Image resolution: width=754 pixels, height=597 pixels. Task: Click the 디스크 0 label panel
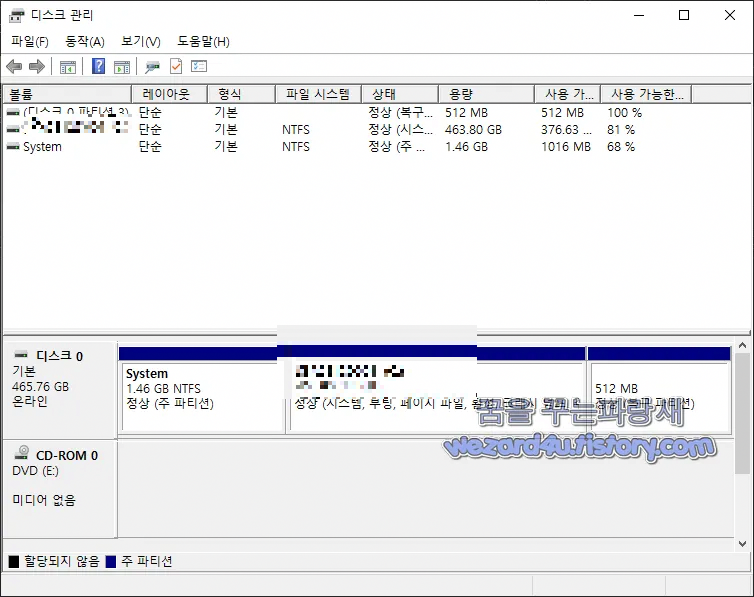(60, 390)
